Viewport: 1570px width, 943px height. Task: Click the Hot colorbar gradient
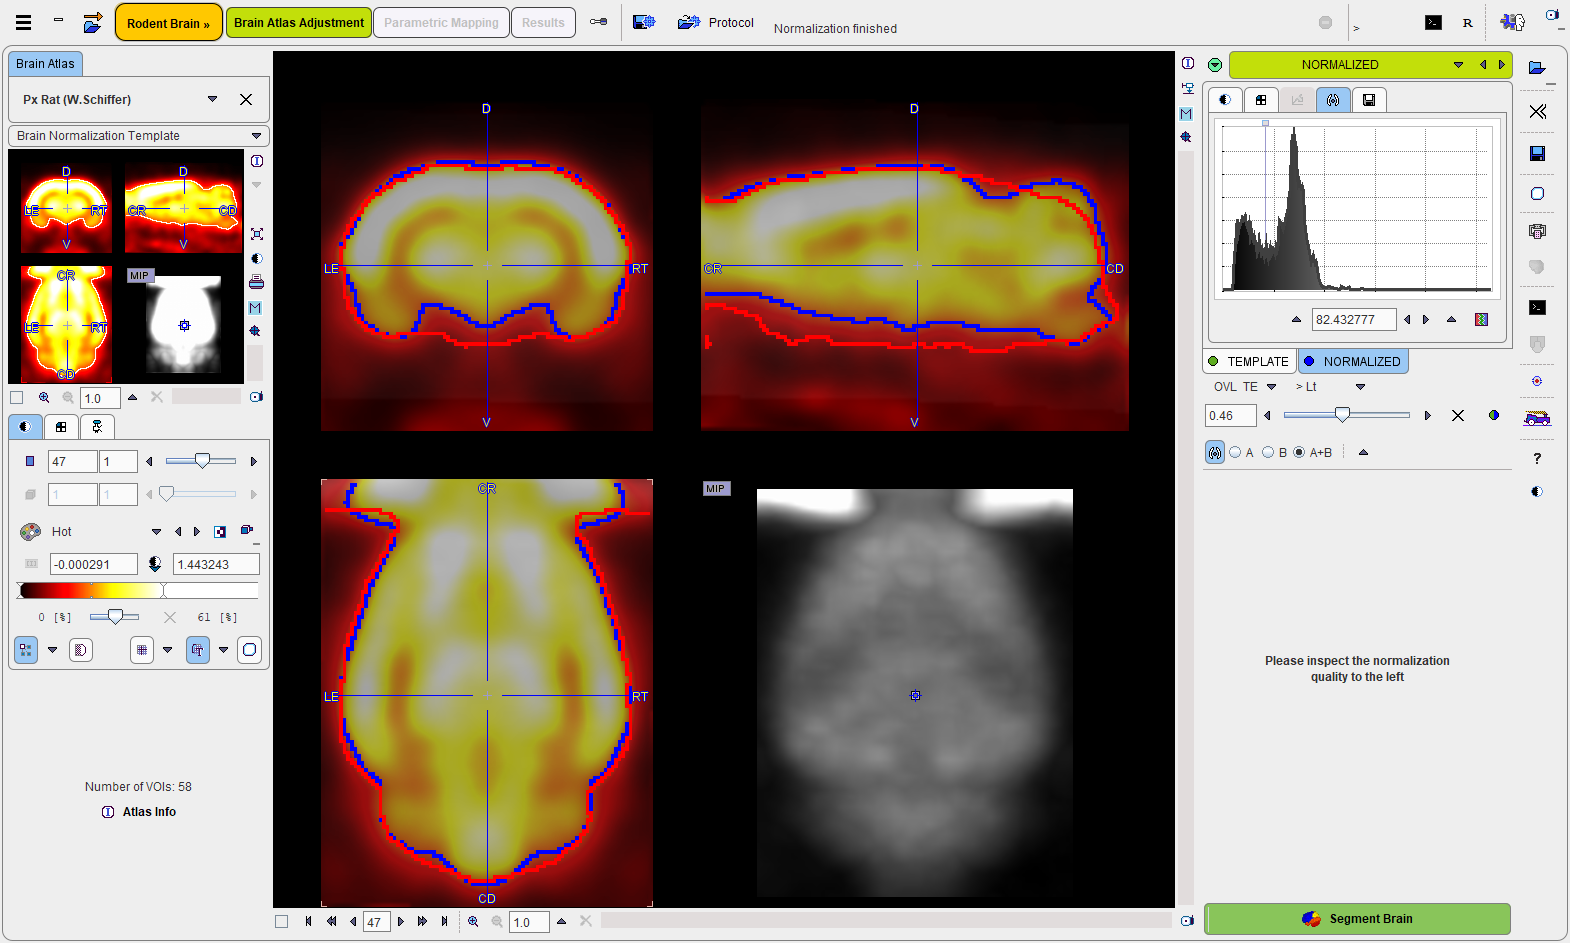click(x=138, y=591)
